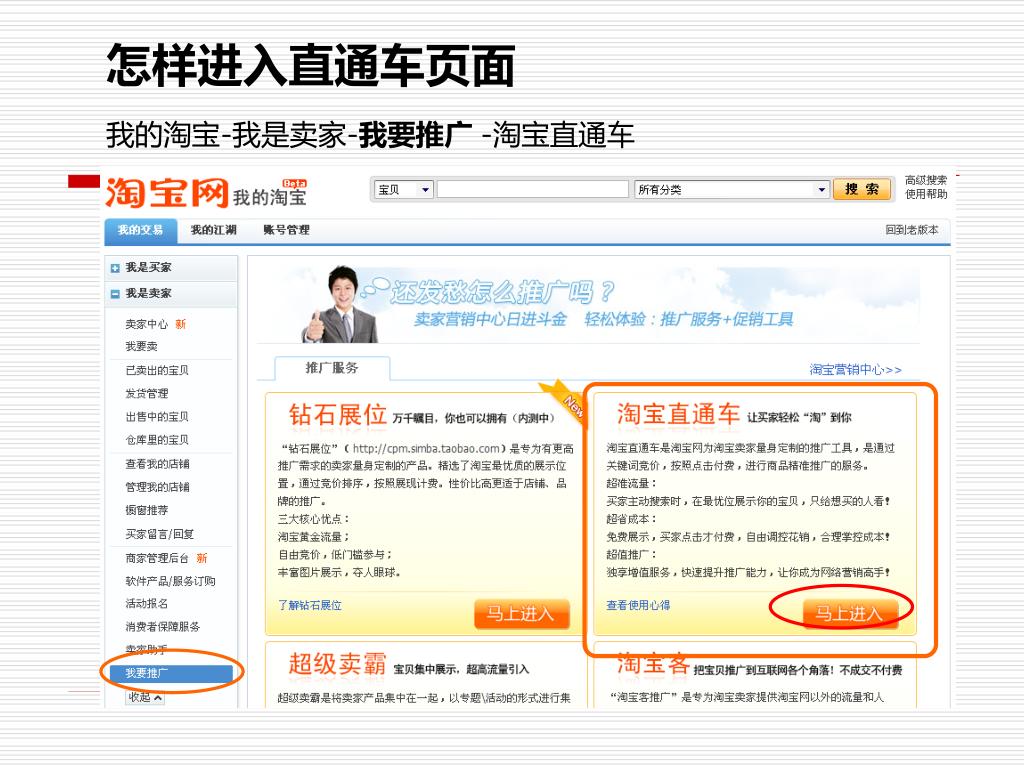1024x768 pixels.
Task: Click 回到老版本 link
Action: coord(912,230)
